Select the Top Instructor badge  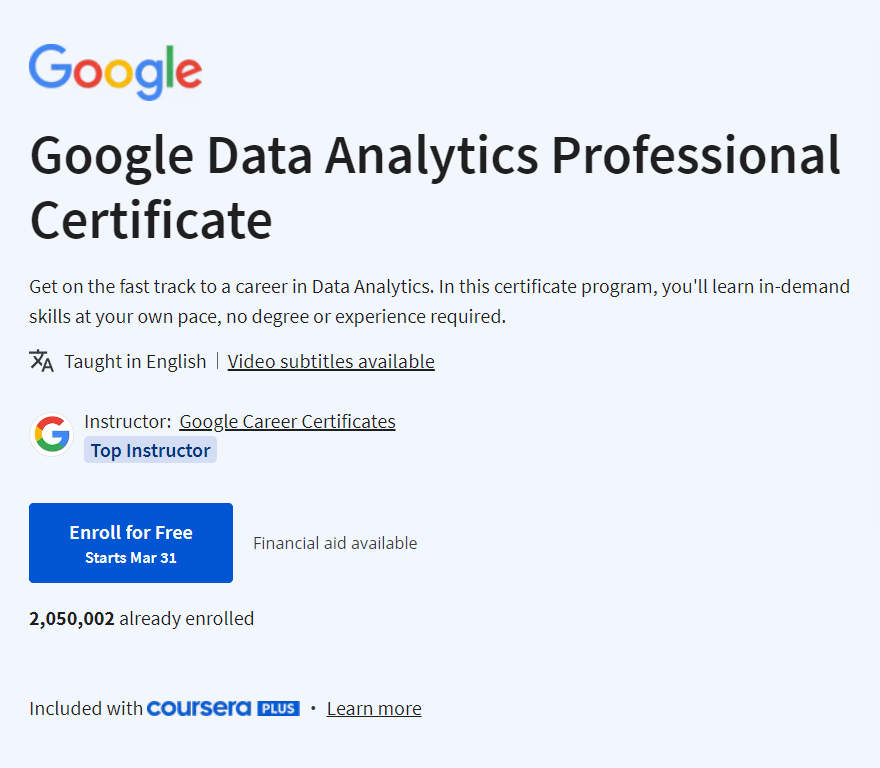point(150,450)
